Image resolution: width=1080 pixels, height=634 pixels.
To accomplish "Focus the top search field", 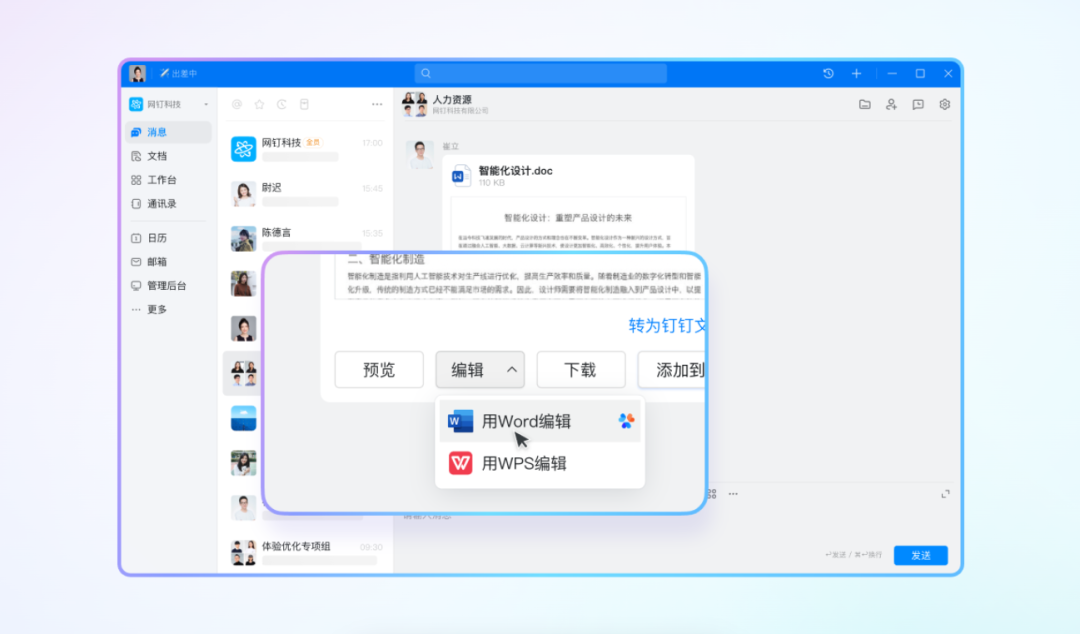I will (540, 73).
